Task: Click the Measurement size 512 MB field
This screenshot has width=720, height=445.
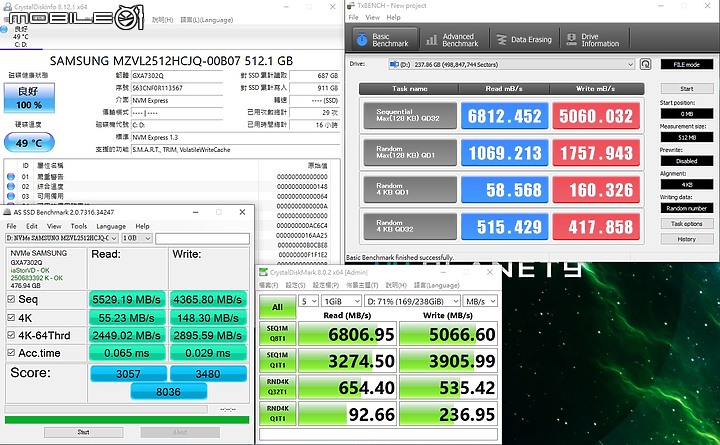Action: tap(686, 137)
